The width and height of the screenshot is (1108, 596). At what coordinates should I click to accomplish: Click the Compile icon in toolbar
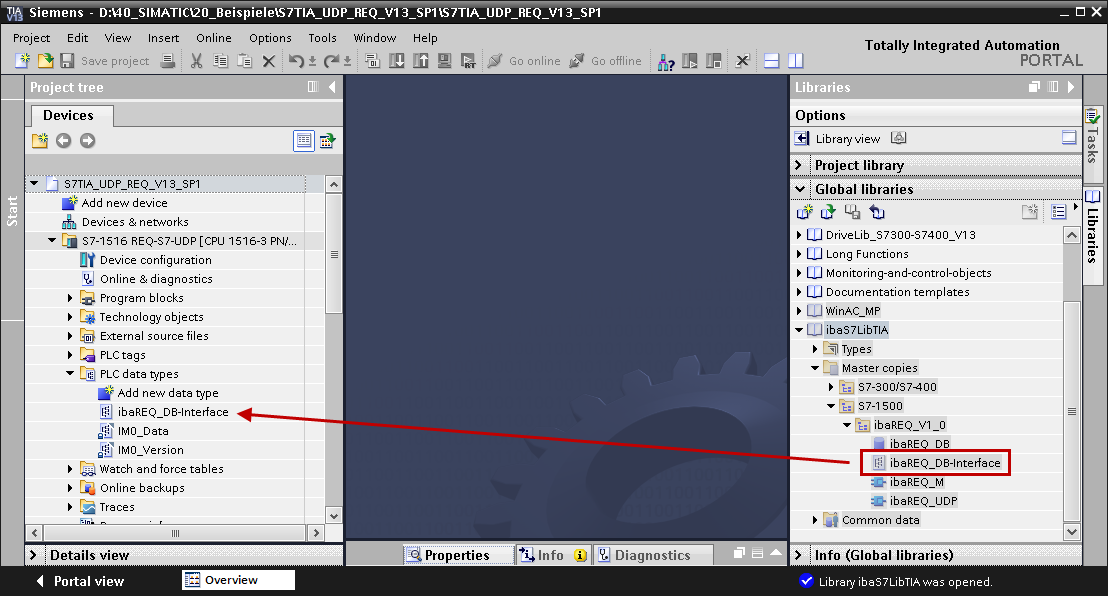tap(372, 61)
